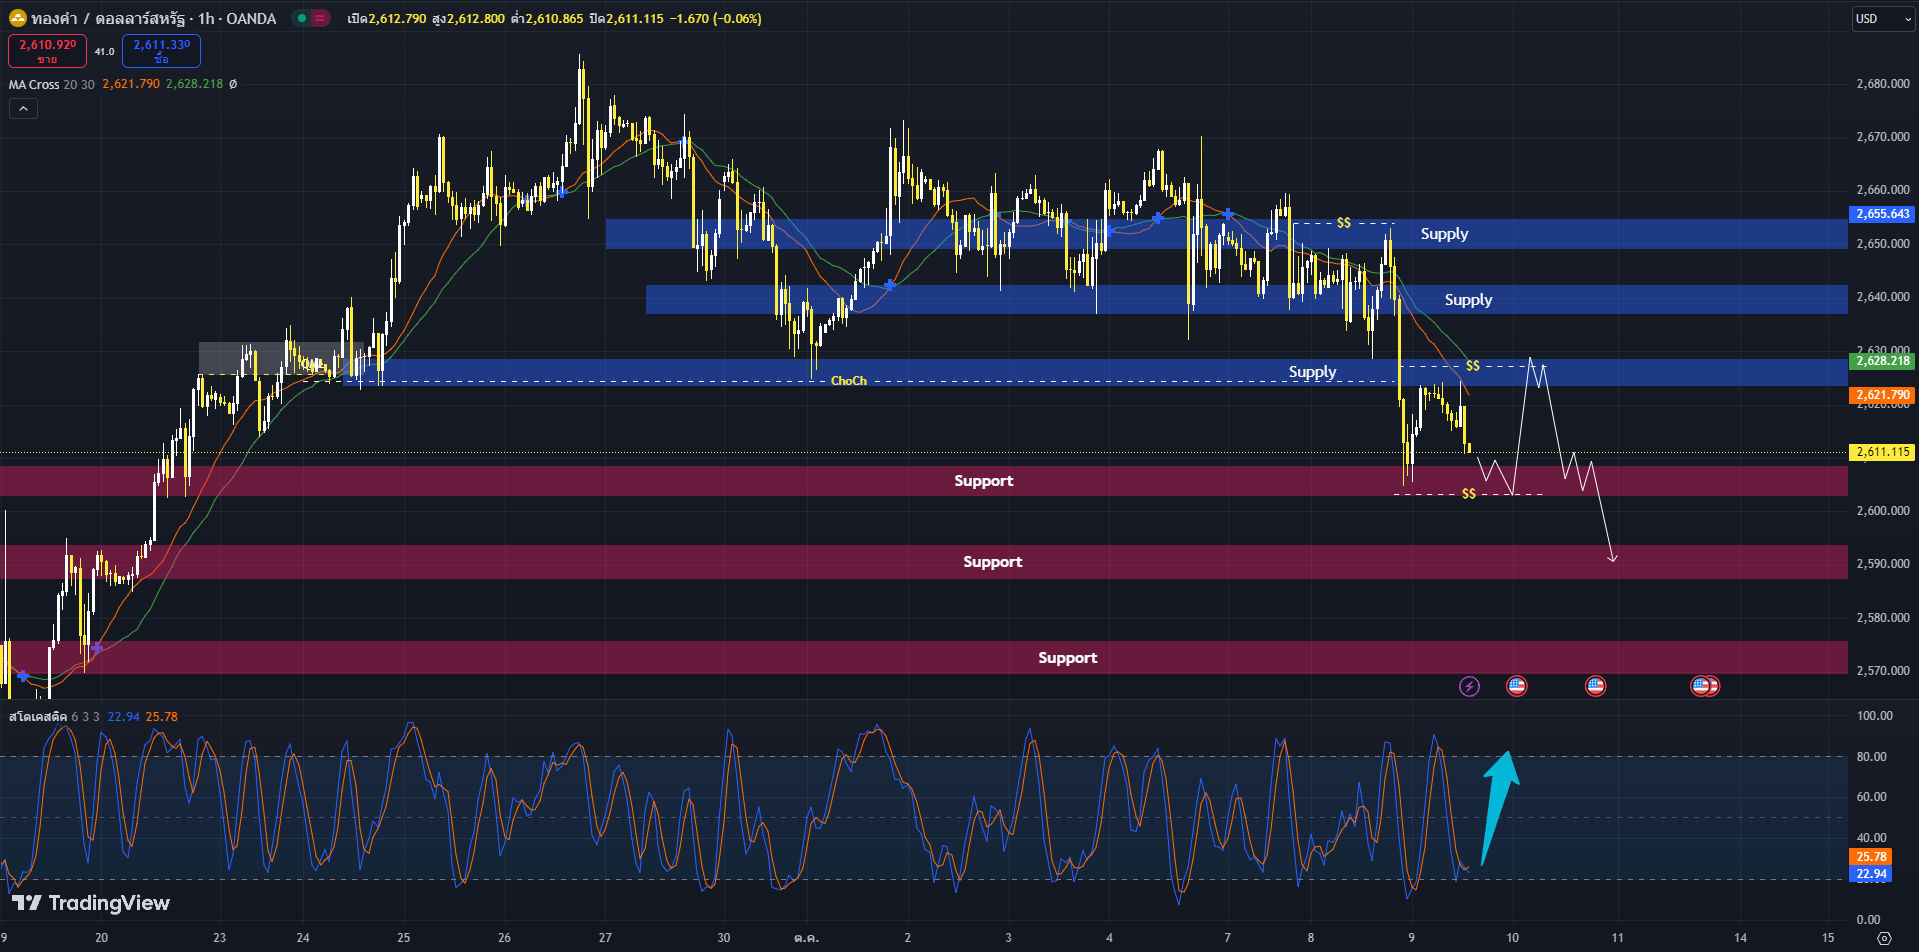Image resolution: width=1919 pixels, height=952 pixels.
Task: Click the orange 2,621.790 MA price label
Action: click(1883, 395)
